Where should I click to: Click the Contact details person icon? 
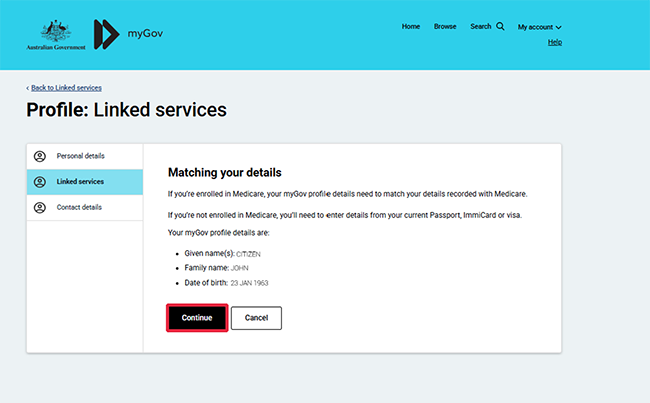40,208
